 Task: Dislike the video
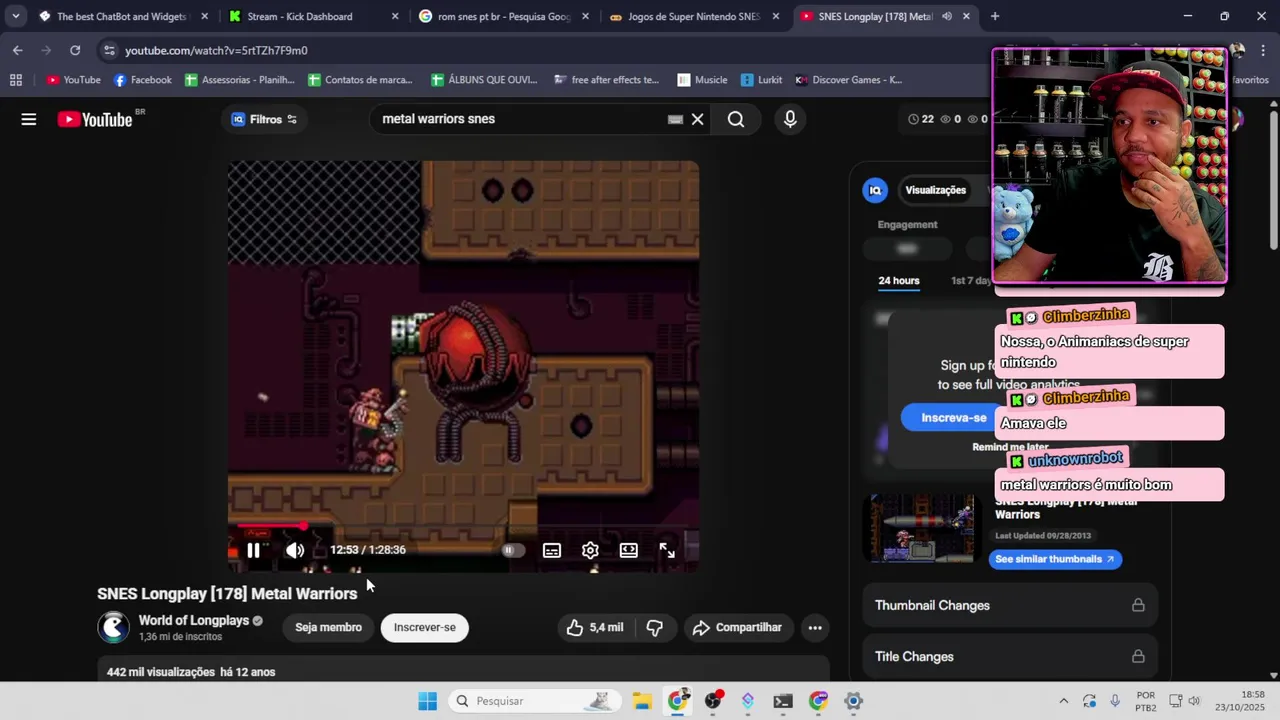[x=655, y=627]
